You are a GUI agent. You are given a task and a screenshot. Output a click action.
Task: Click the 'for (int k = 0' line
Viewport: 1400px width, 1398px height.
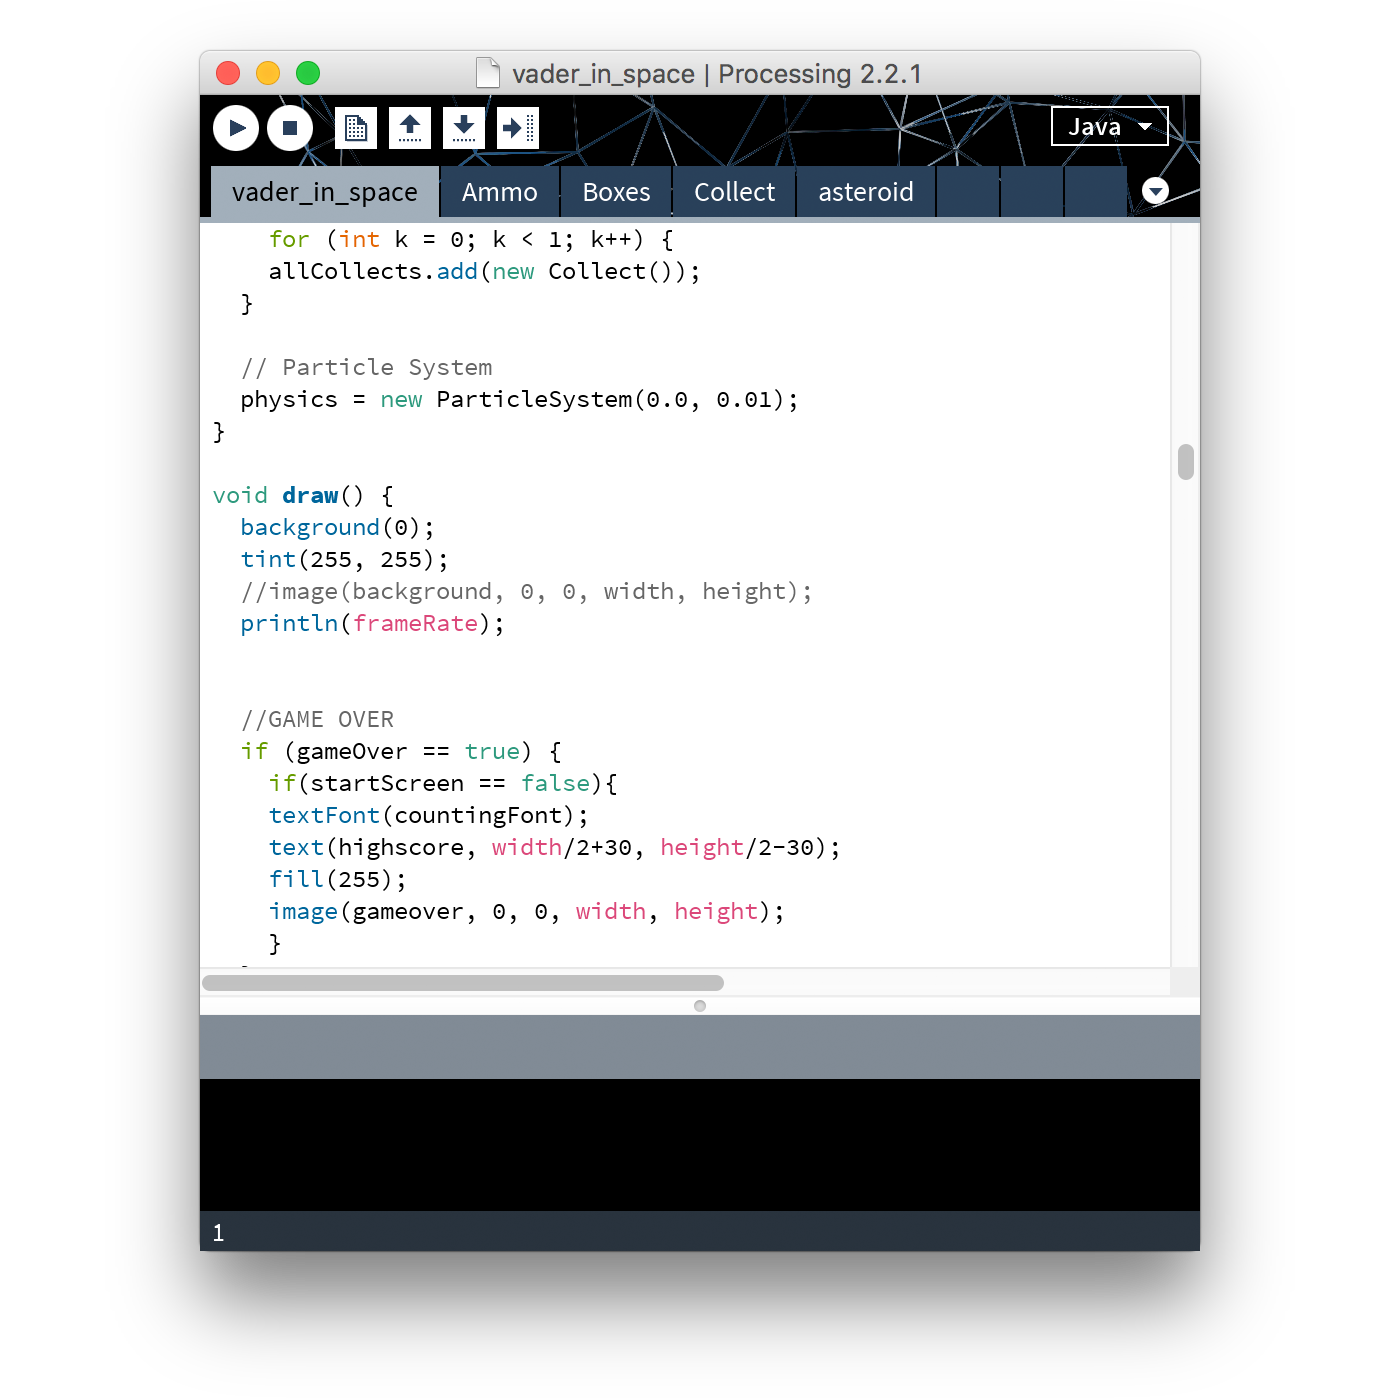coord(471,240)
